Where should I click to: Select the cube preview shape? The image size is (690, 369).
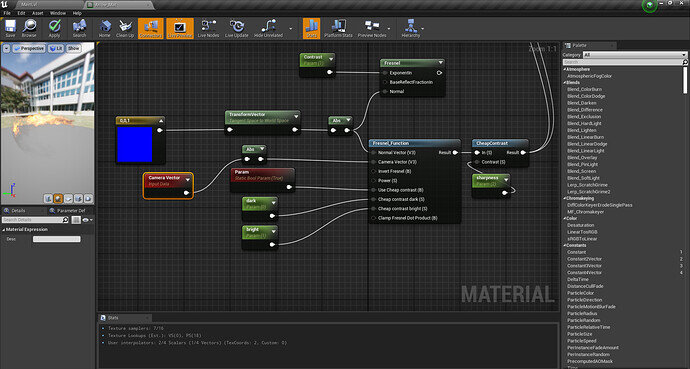point(78,199)
